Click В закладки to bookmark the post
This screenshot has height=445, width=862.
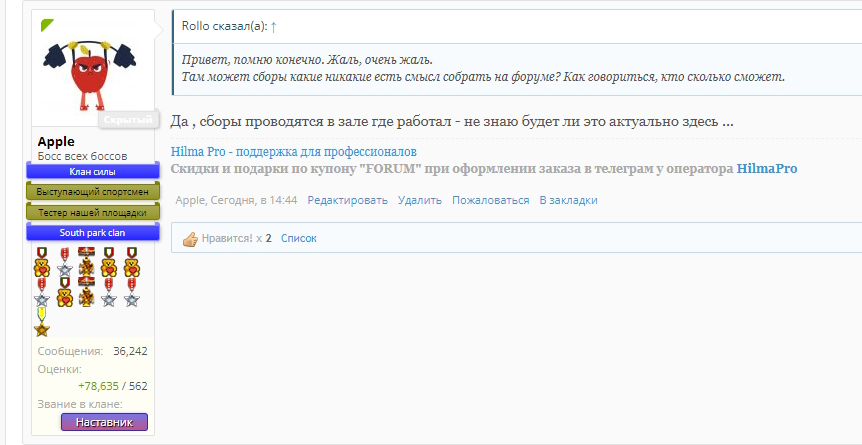pyautogui.click(x=568, y=200)
